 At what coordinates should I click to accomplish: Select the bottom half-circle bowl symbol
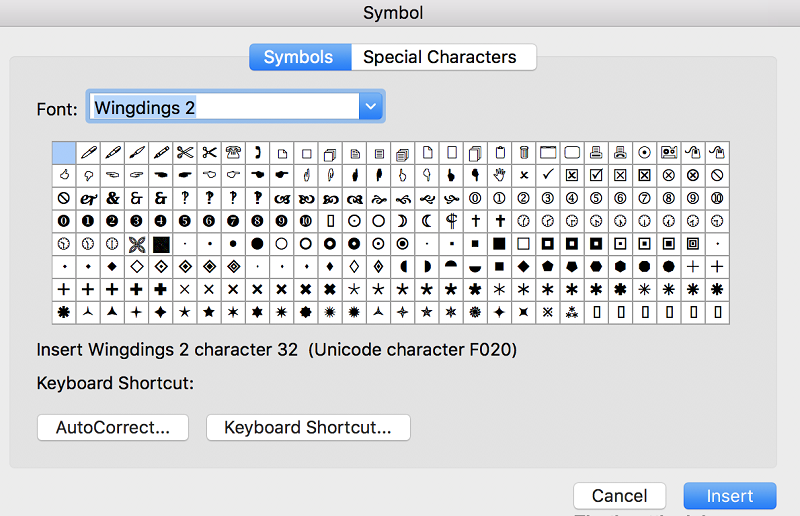(x=475, y=266)
